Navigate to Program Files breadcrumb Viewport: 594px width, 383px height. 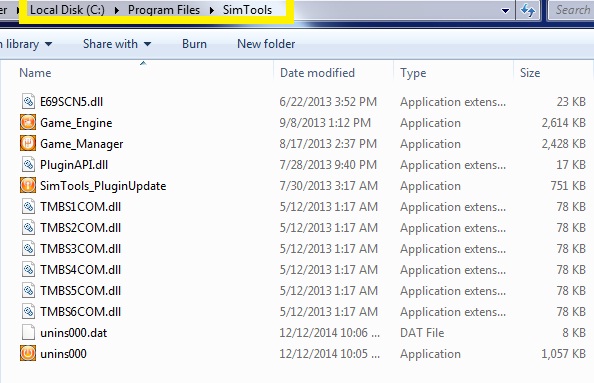coord(164,10)
